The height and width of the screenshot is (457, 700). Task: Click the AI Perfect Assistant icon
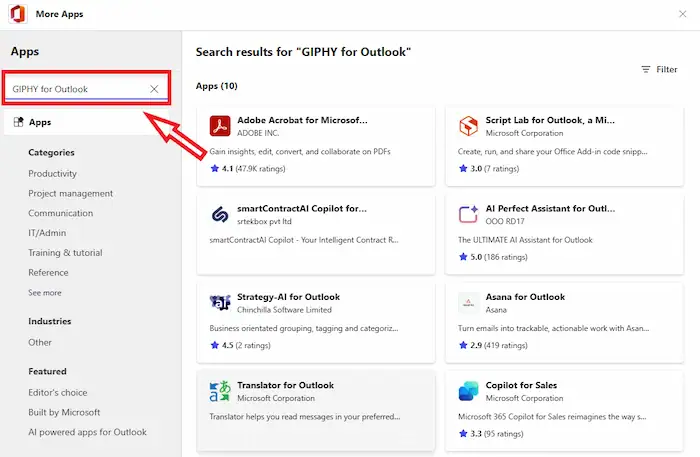pos(468,215)
